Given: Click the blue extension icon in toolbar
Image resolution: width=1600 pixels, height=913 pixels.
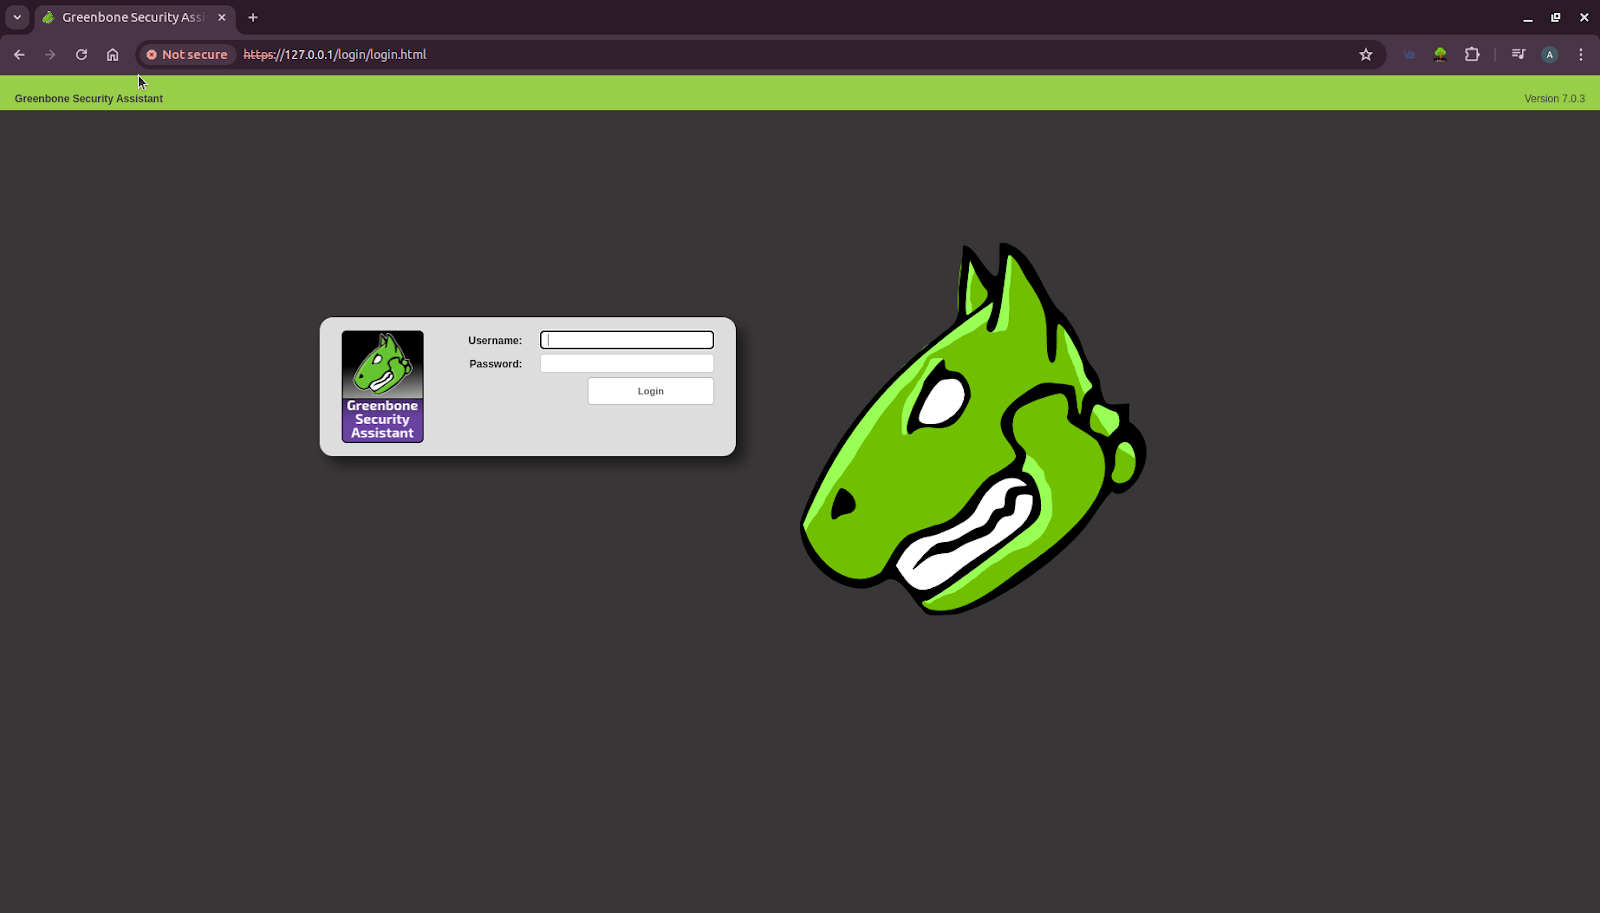Looking at the screenshot, I should coord(1410,55).
